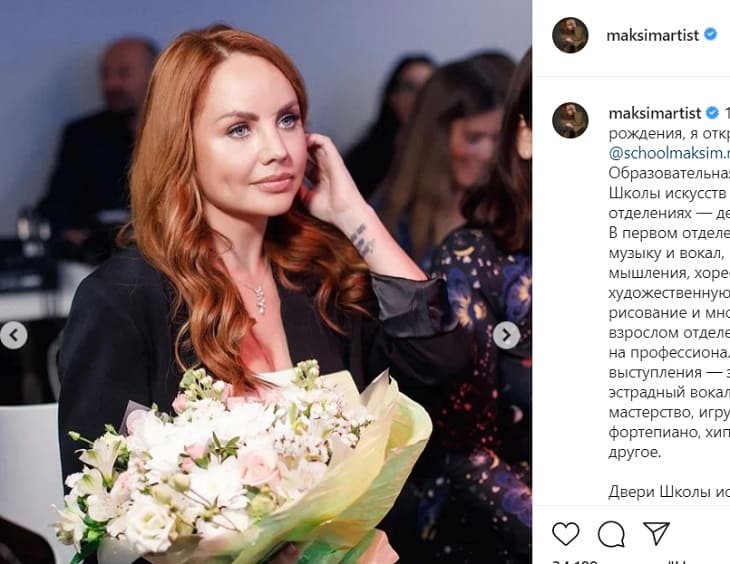Screen dimensions: 730x564
Task: Open comments with the speech bubble icon
Action: coord(611,534)
